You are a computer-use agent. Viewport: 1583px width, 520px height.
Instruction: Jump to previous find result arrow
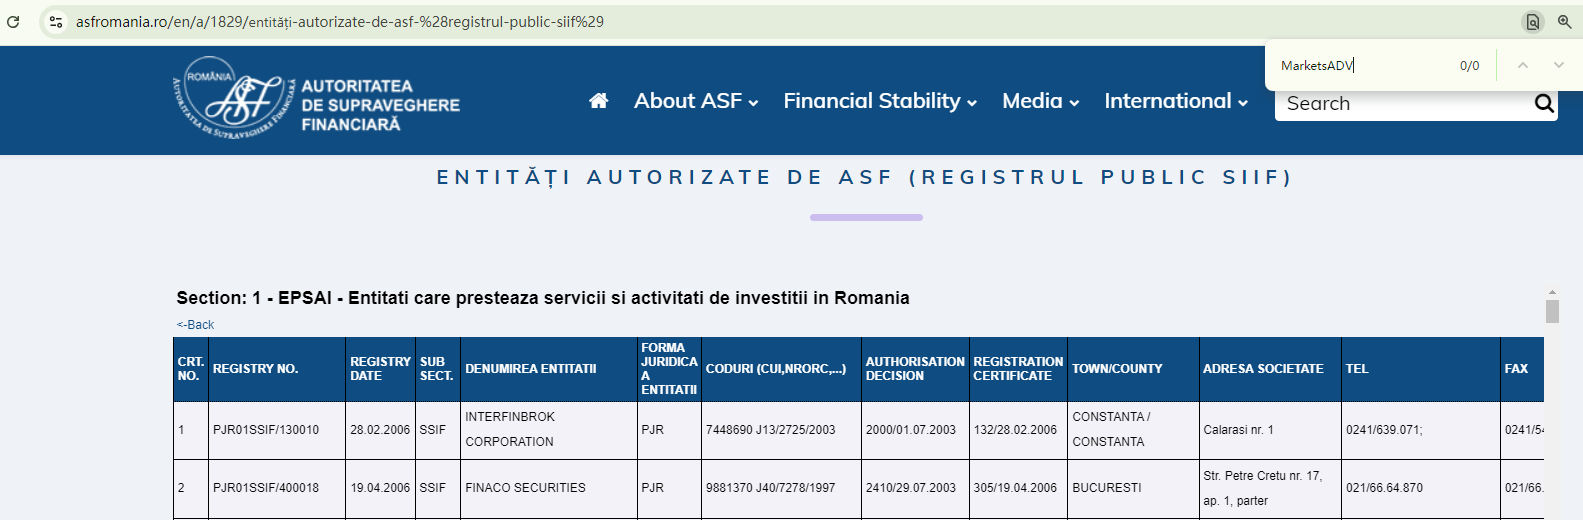click(1523, 65)
